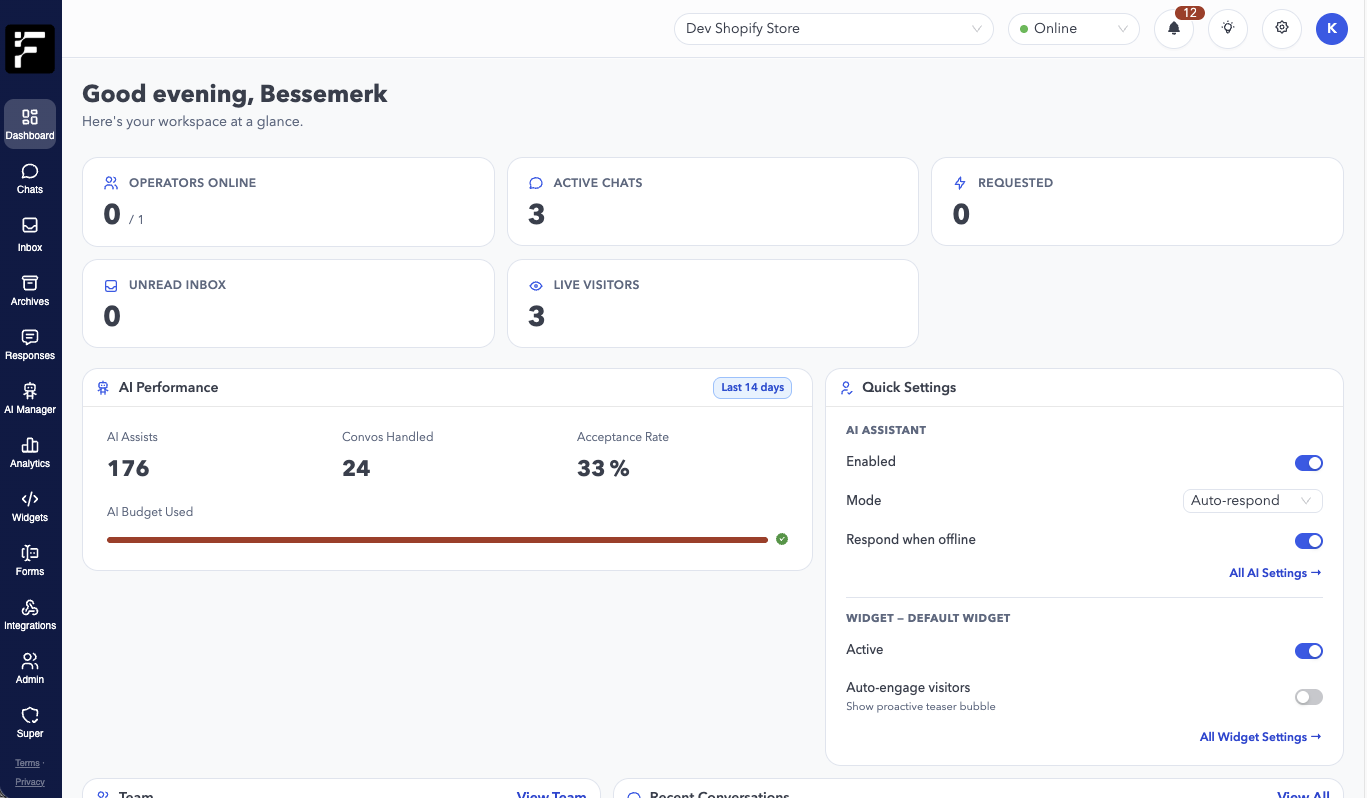Click the View Team link
This screenshot has width=1367, height=798.
pyautogui.click(x=551, y=793)
